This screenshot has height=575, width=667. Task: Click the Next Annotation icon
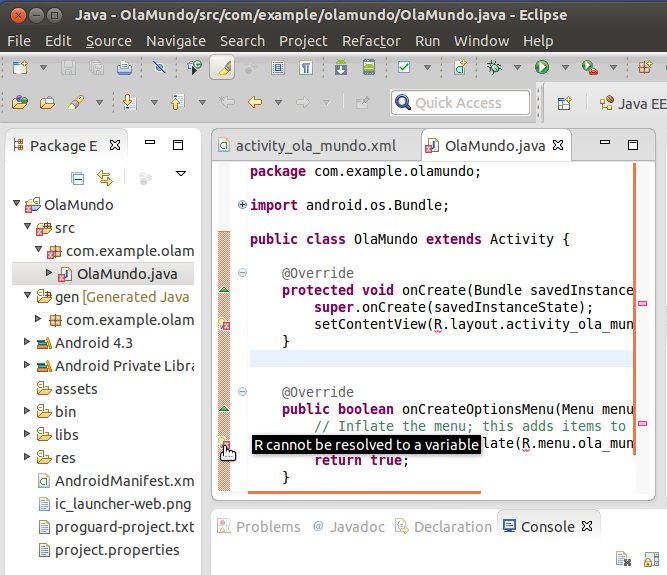pyautogui.click(x=129, y=102)
